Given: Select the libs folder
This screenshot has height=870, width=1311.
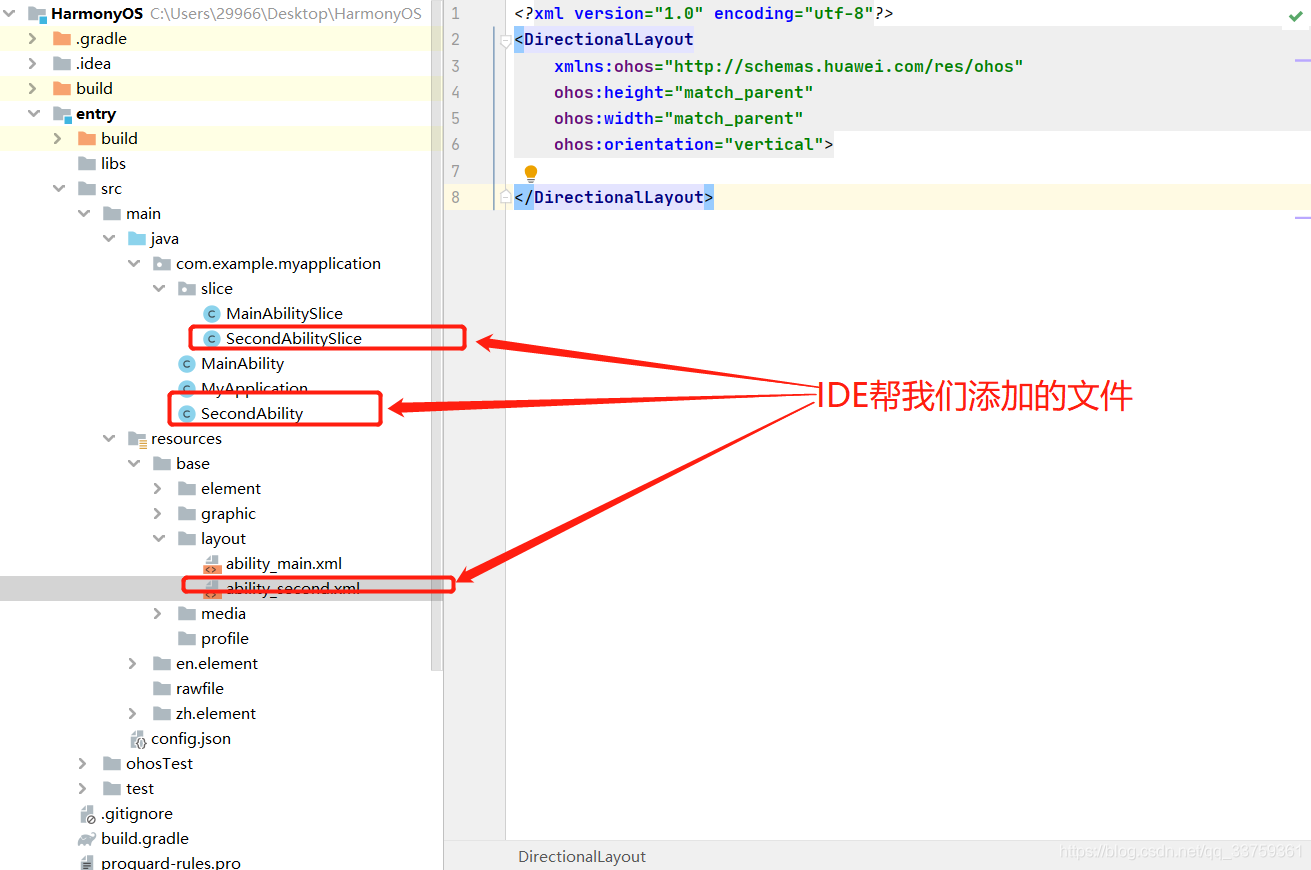Looking at the screenshot, I should [114, 164].
